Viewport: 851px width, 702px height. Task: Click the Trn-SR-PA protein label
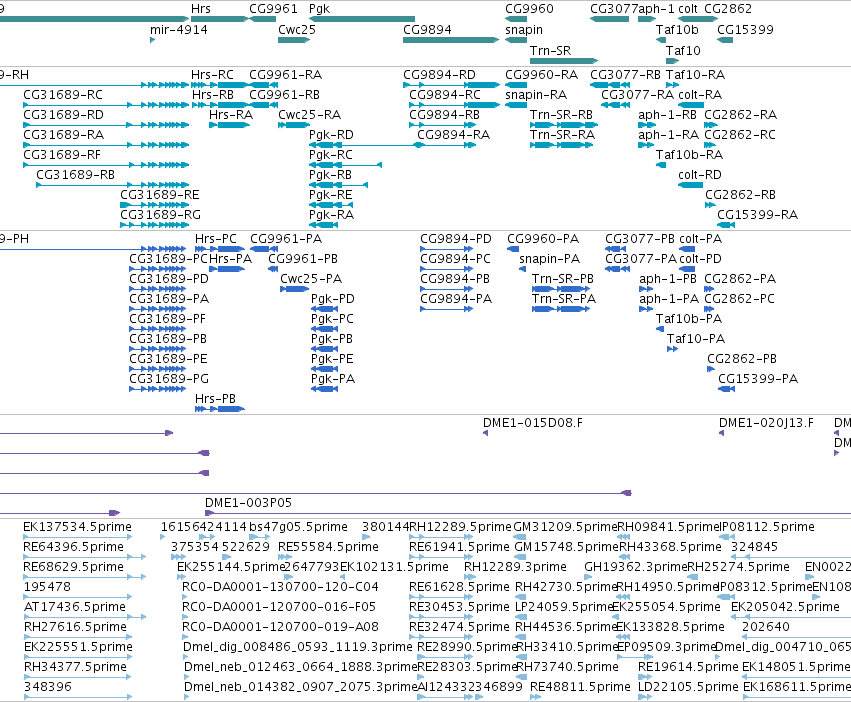tap(564, 299)
